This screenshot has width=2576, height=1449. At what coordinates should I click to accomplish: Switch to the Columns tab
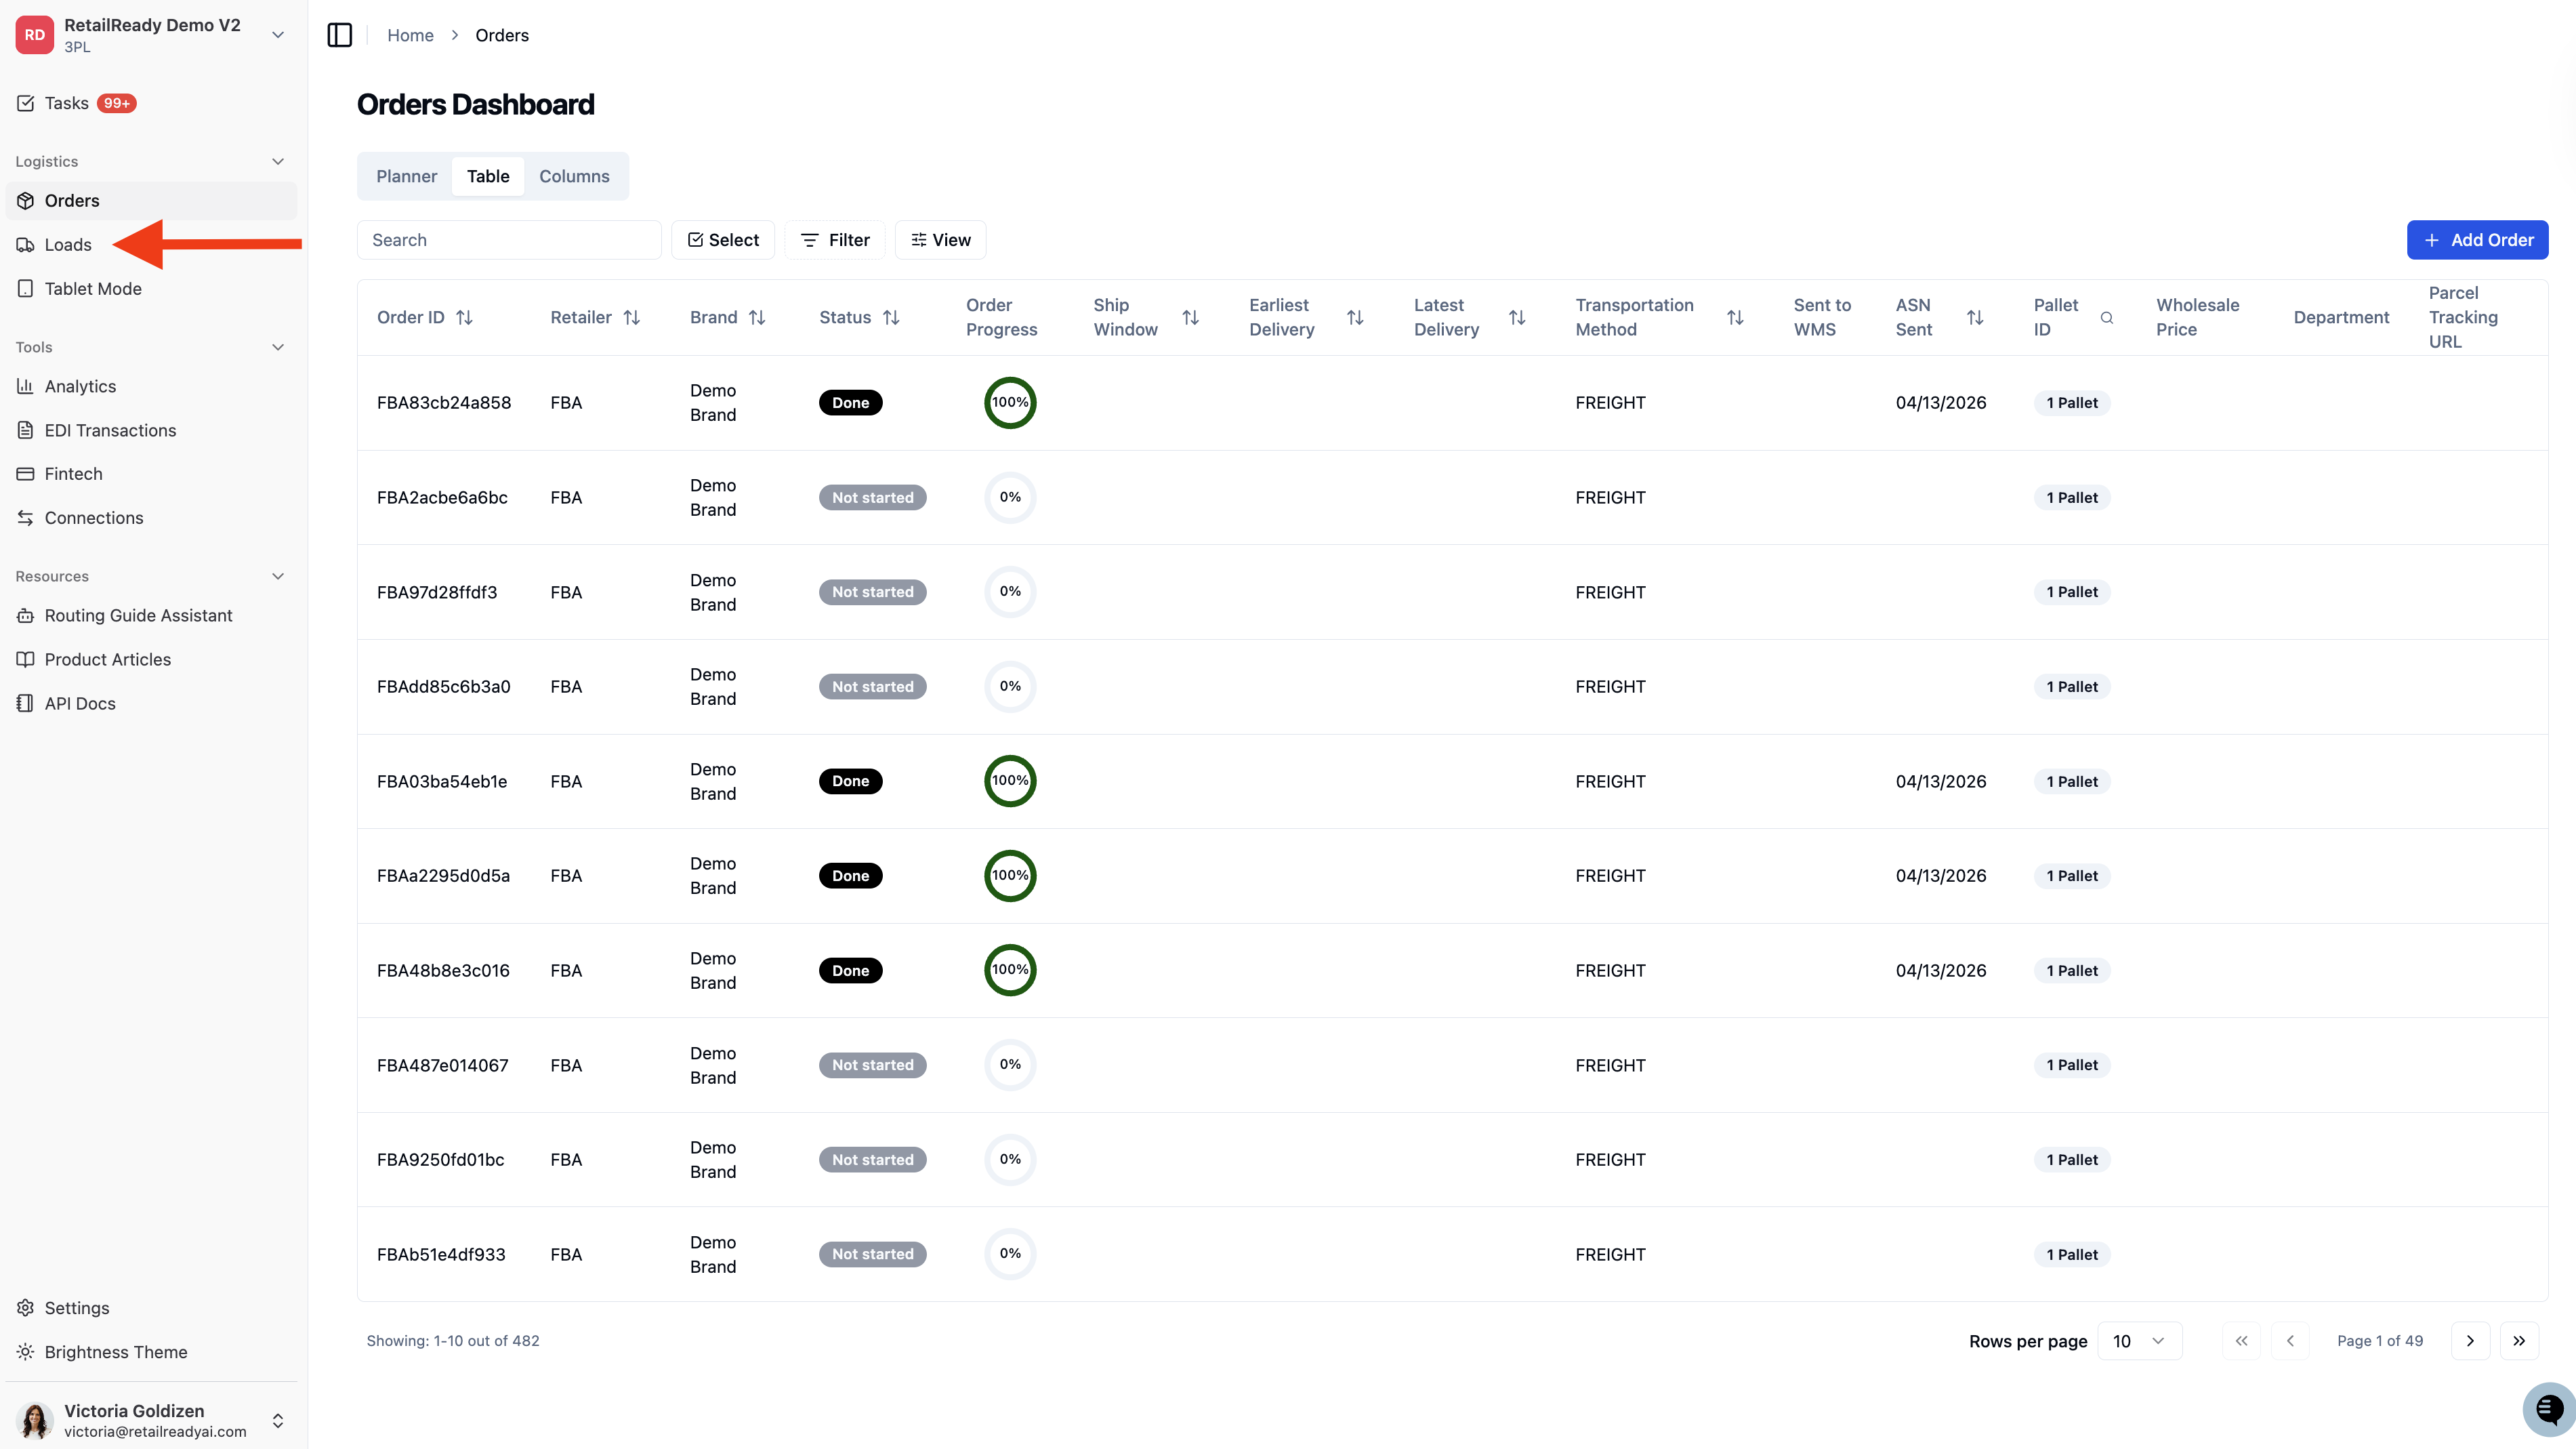574,176
